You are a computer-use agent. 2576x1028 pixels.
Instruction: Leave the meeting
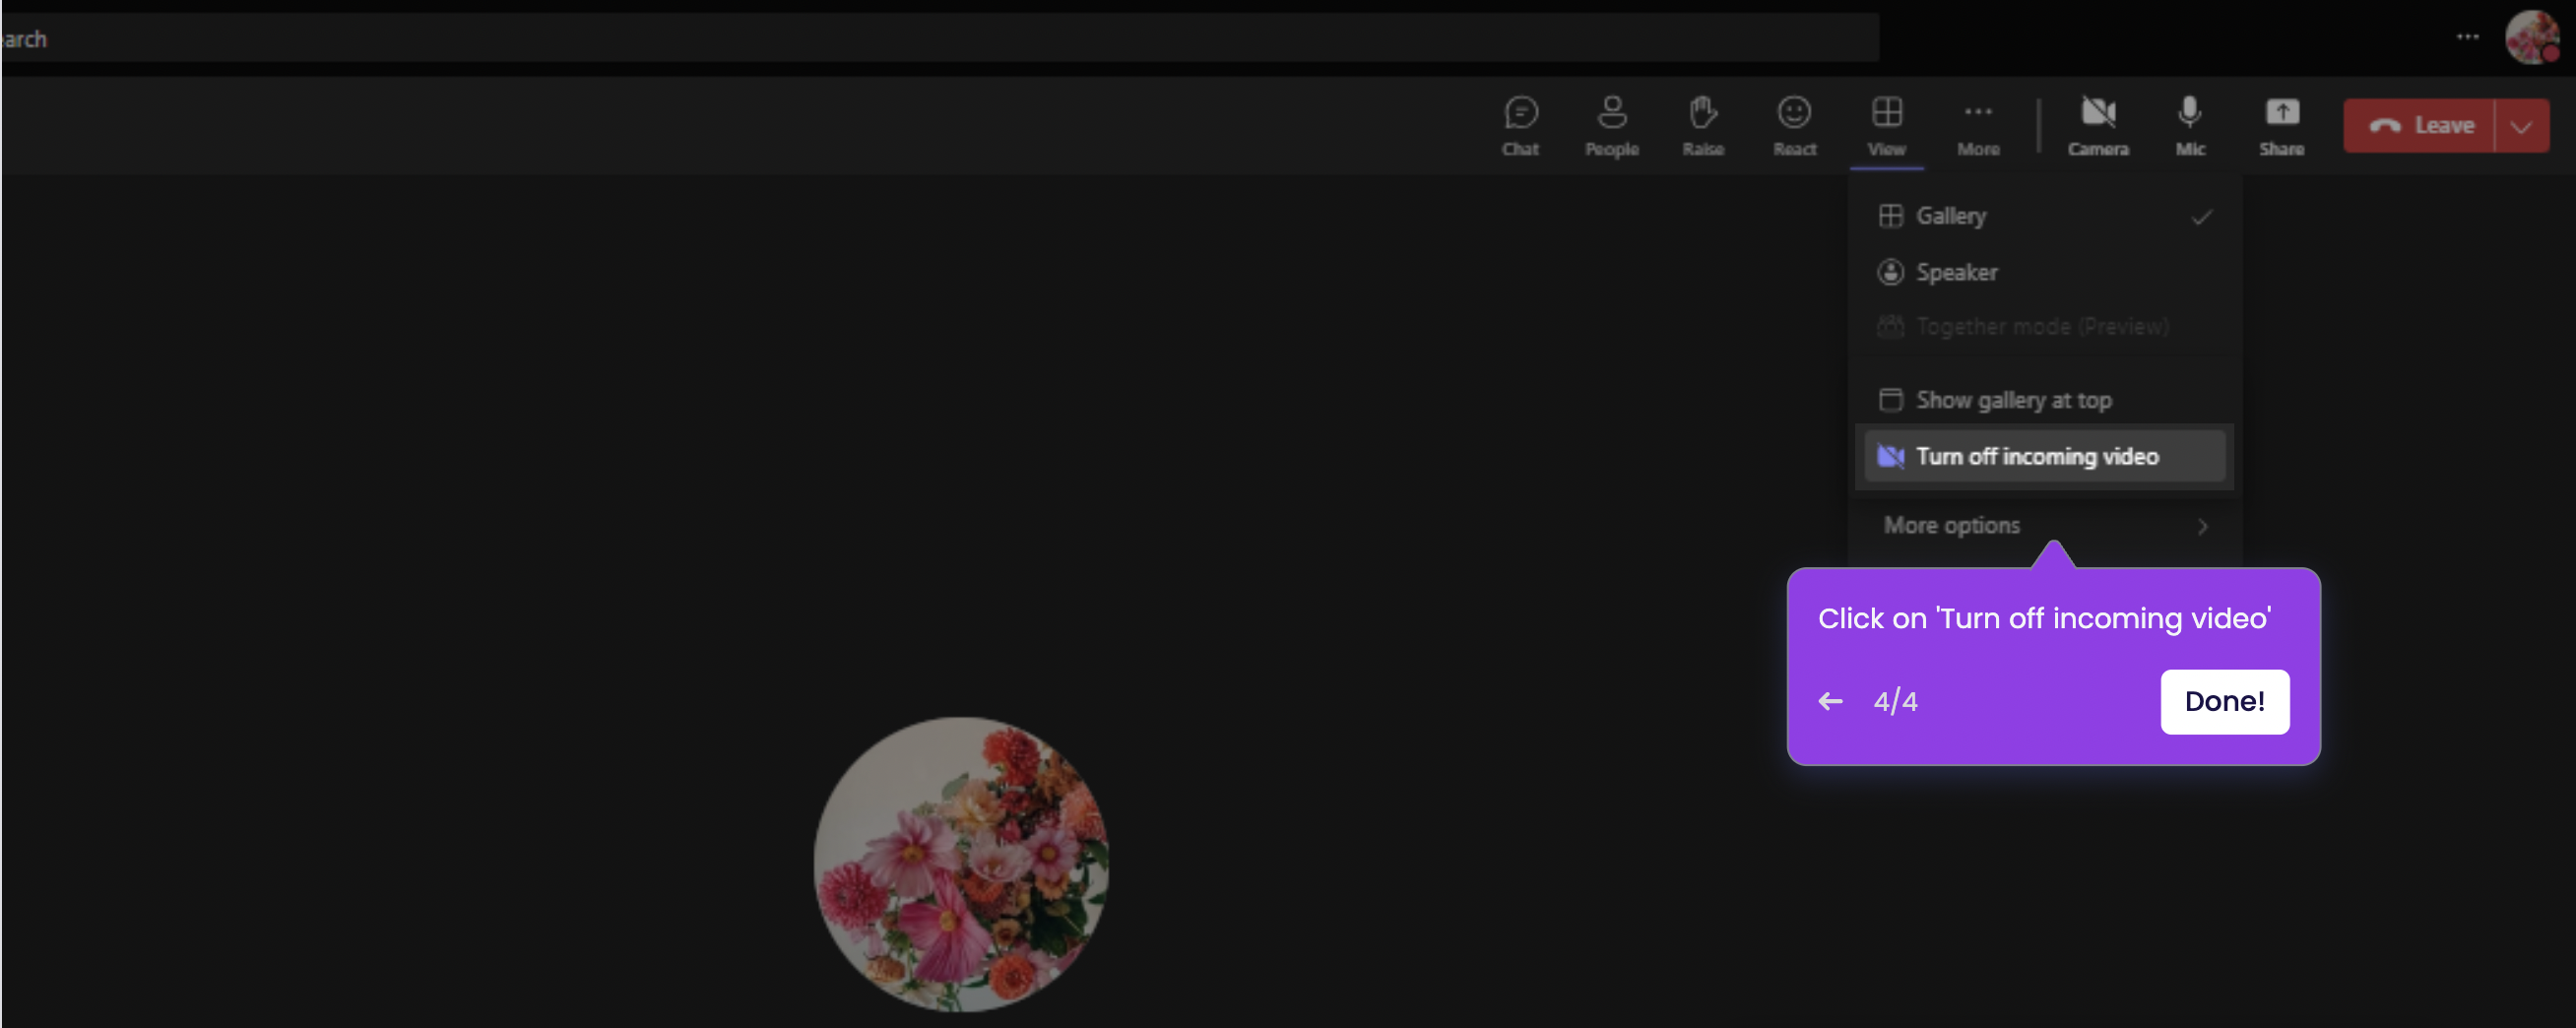tap(2430, 125)
